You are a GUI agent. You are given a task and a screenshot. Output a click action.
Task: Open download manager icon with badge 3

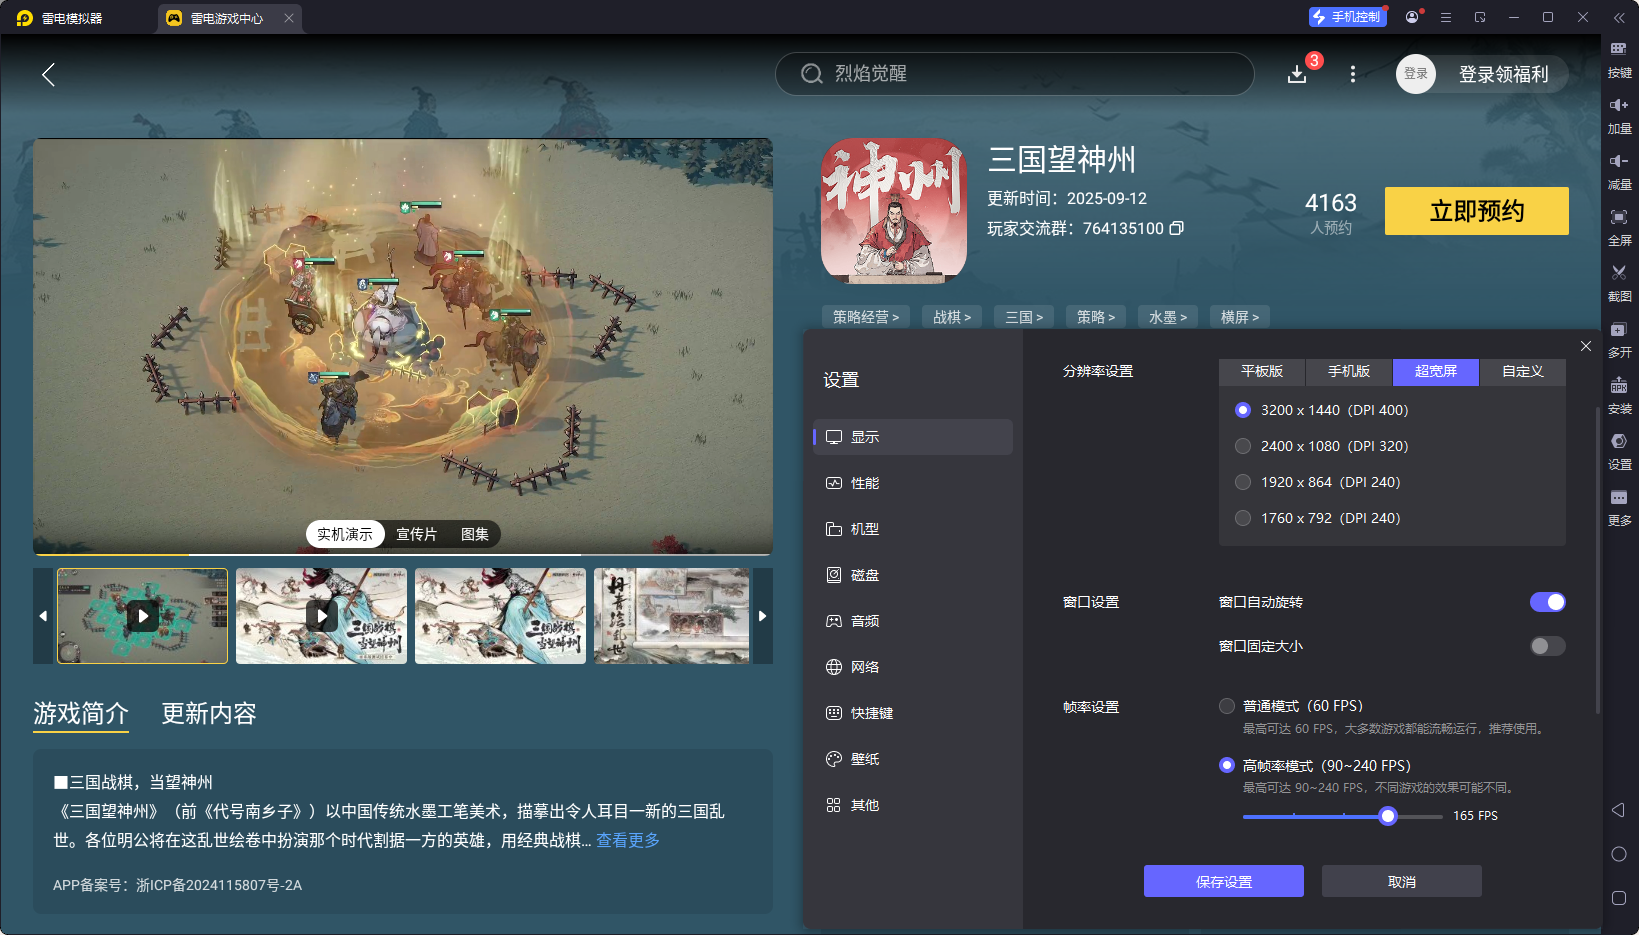[1296, 74]
